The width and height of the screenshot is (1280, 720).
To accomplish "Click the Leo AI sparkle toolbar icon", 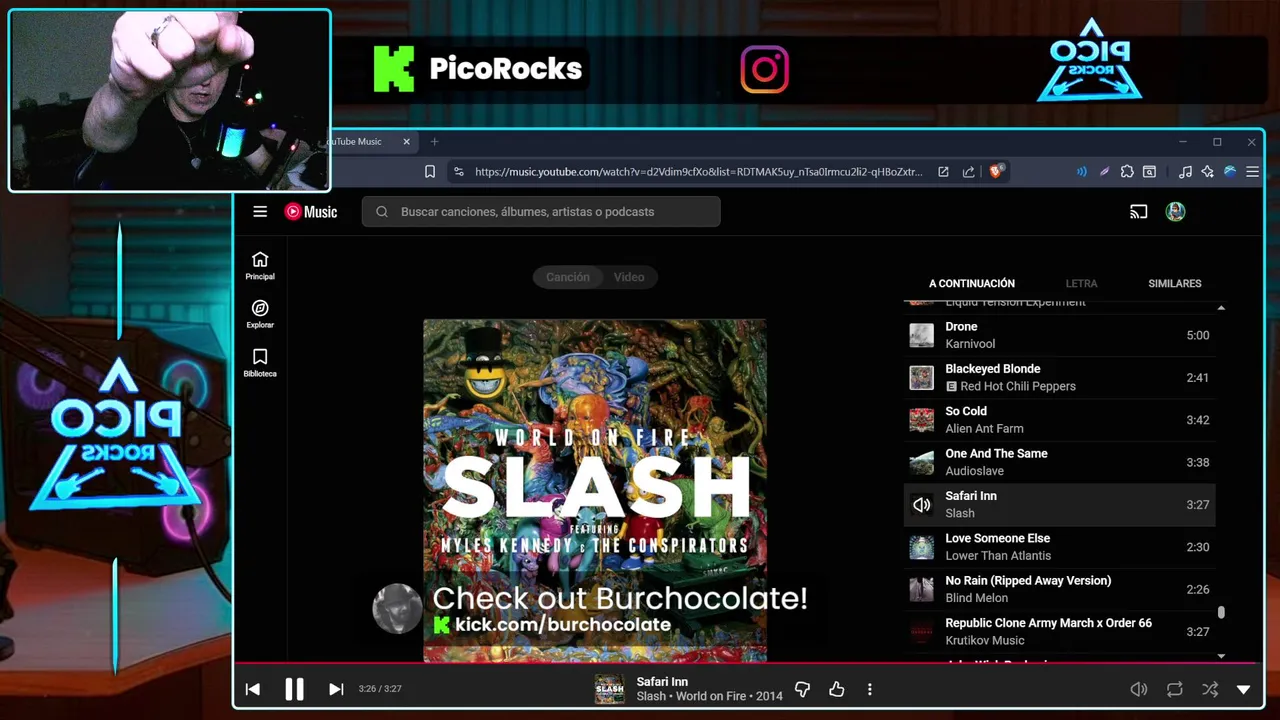I will [1208, 172].
